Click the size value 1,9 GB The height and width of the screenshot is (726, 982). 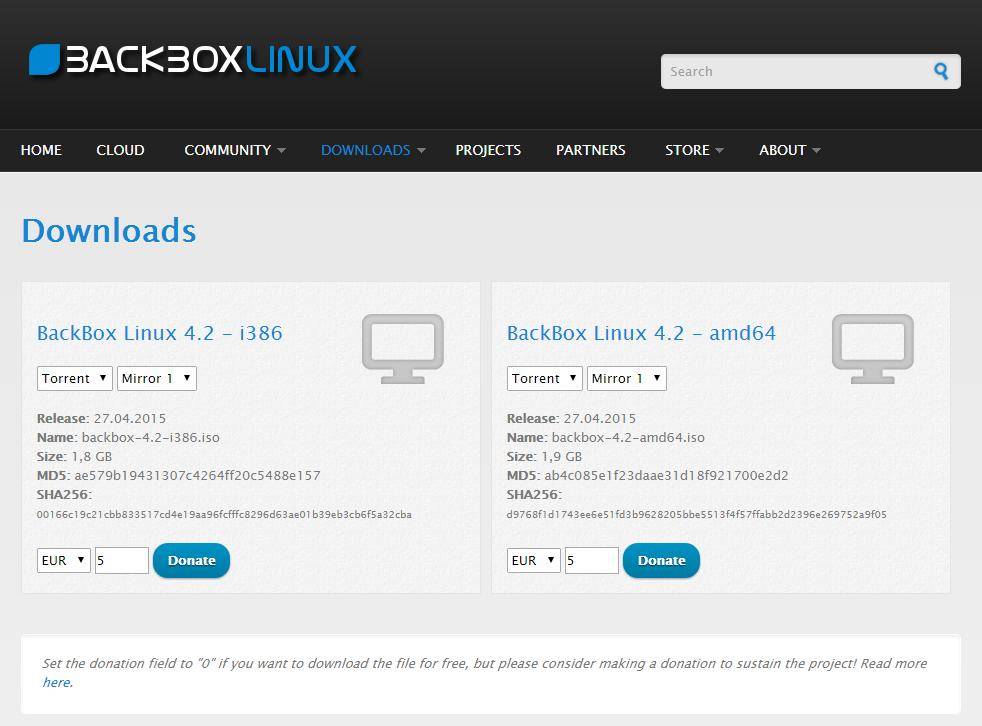point(562,457)
